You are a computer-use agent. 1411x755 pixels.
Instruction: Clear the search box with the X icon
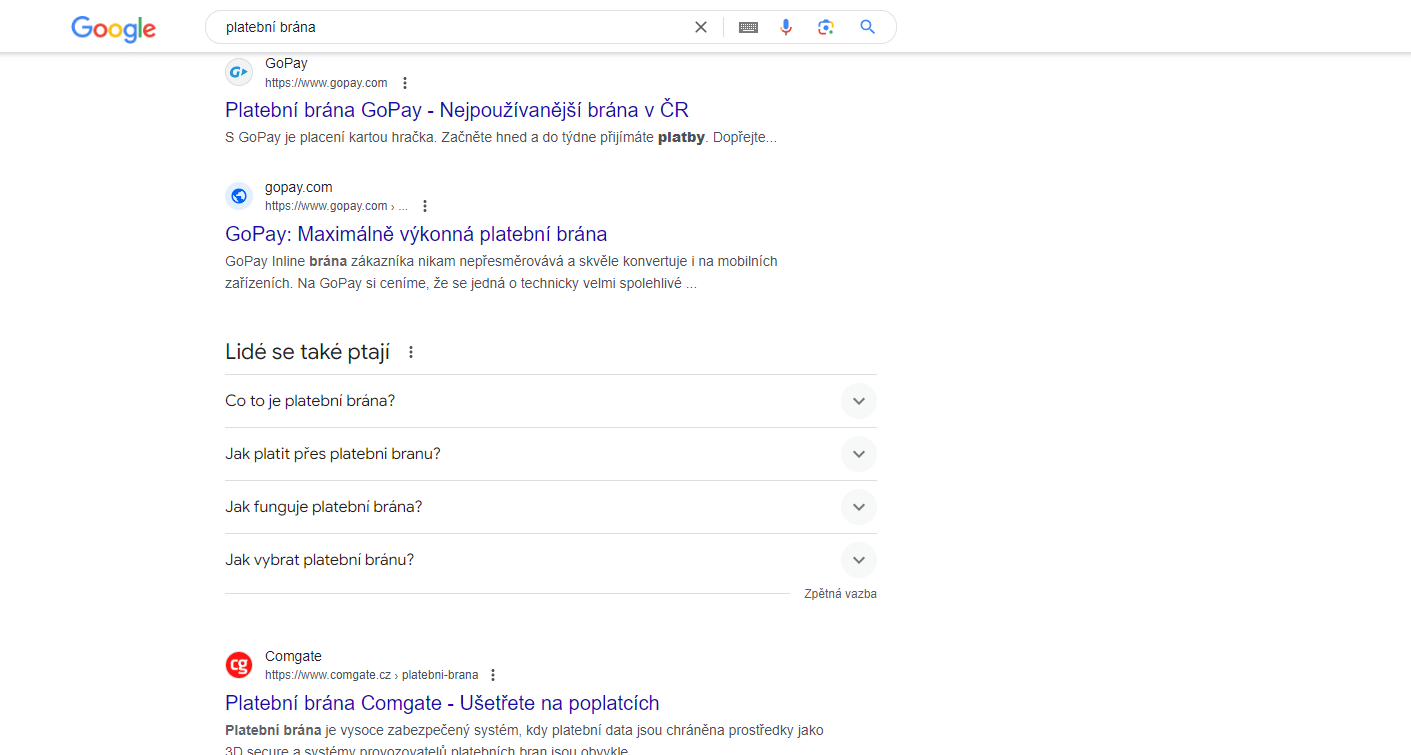coord(701,27)
